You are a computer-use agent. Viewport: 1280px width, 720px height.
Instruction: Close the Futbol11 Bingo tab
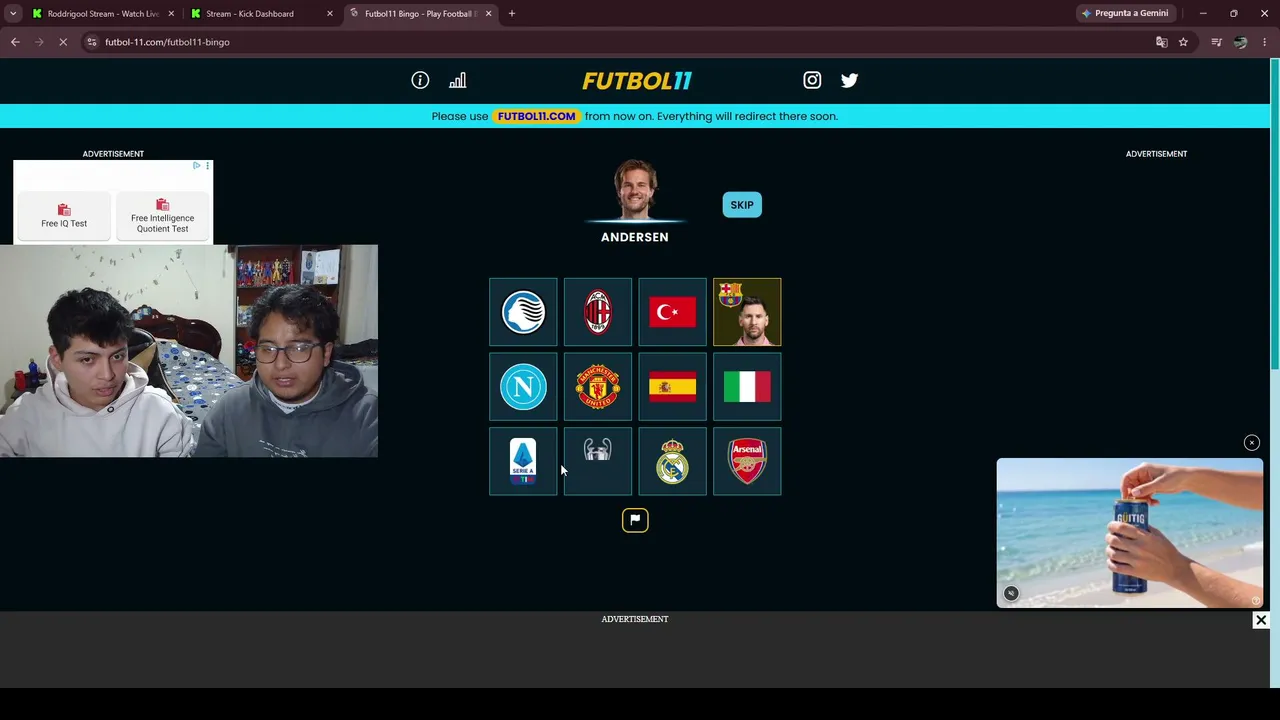(x=488, y=14)
